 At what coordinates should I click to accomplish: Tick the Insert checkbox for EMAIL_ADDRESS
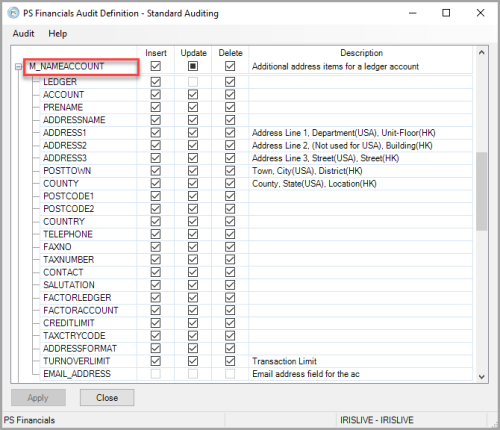155,374
